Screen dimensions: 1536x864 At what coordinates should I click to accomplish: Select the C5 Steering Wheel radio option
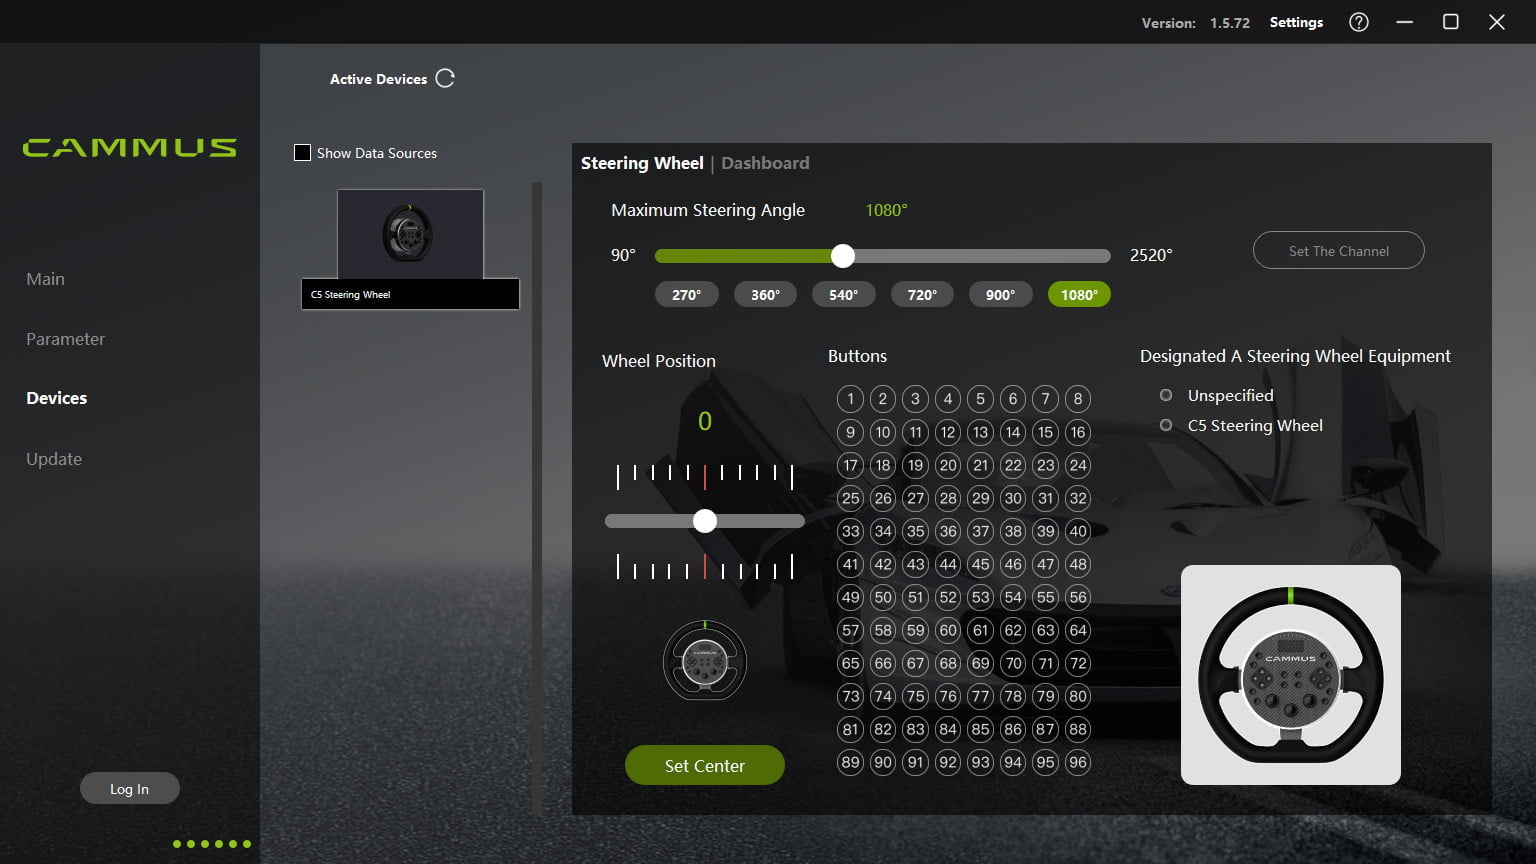1165,425
